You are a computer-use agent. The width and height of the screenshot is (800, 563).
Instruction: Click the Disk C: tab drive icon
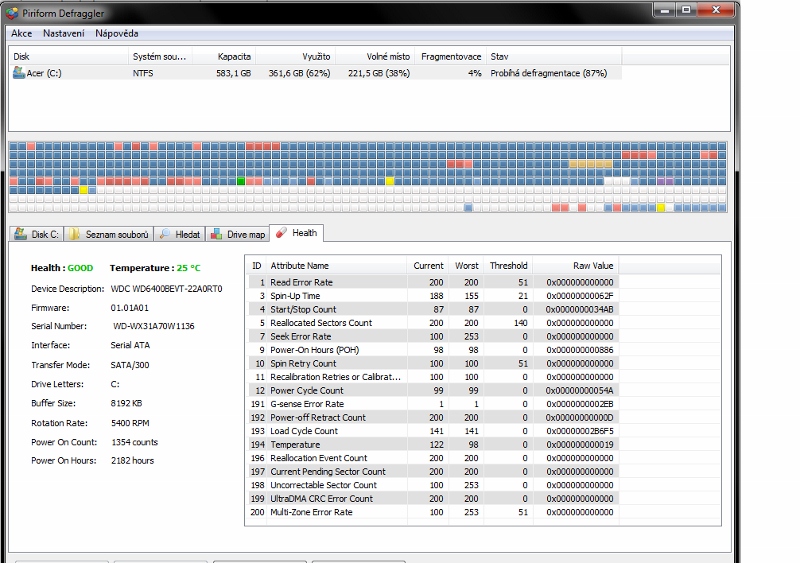20,234
